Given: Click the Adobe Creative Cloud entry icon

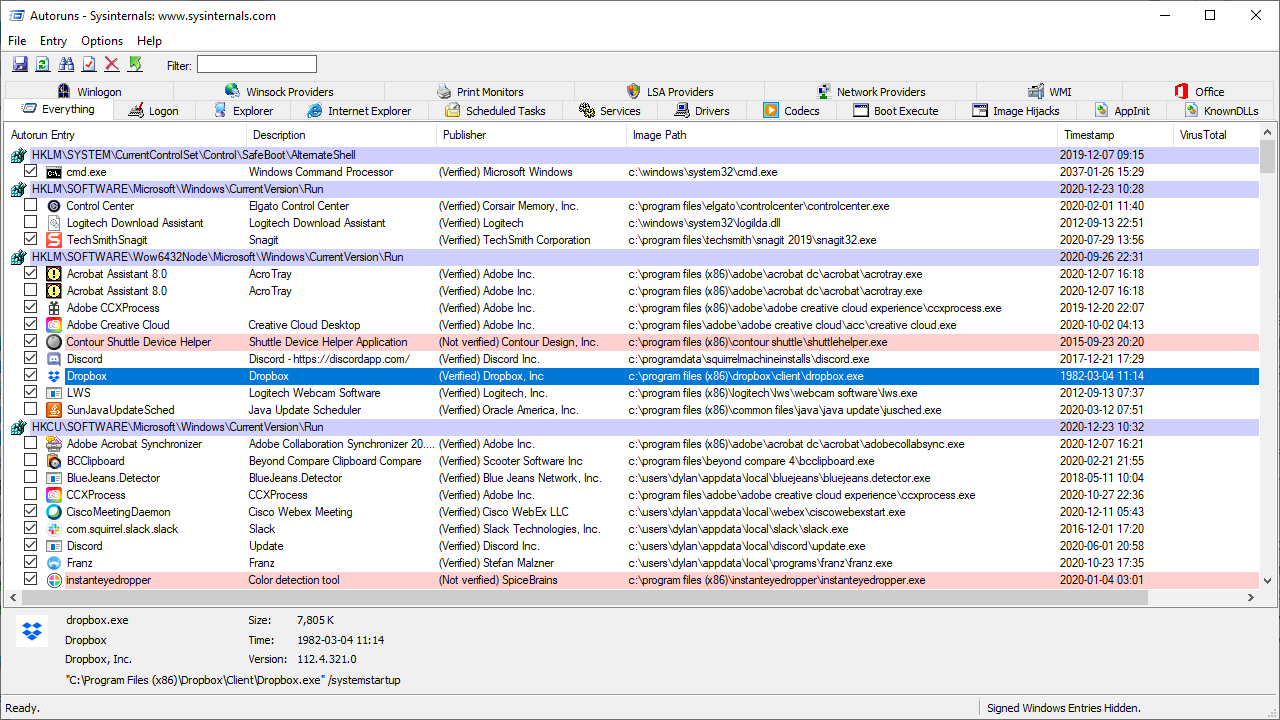Looking at the screenshot, I should point(54,325).
